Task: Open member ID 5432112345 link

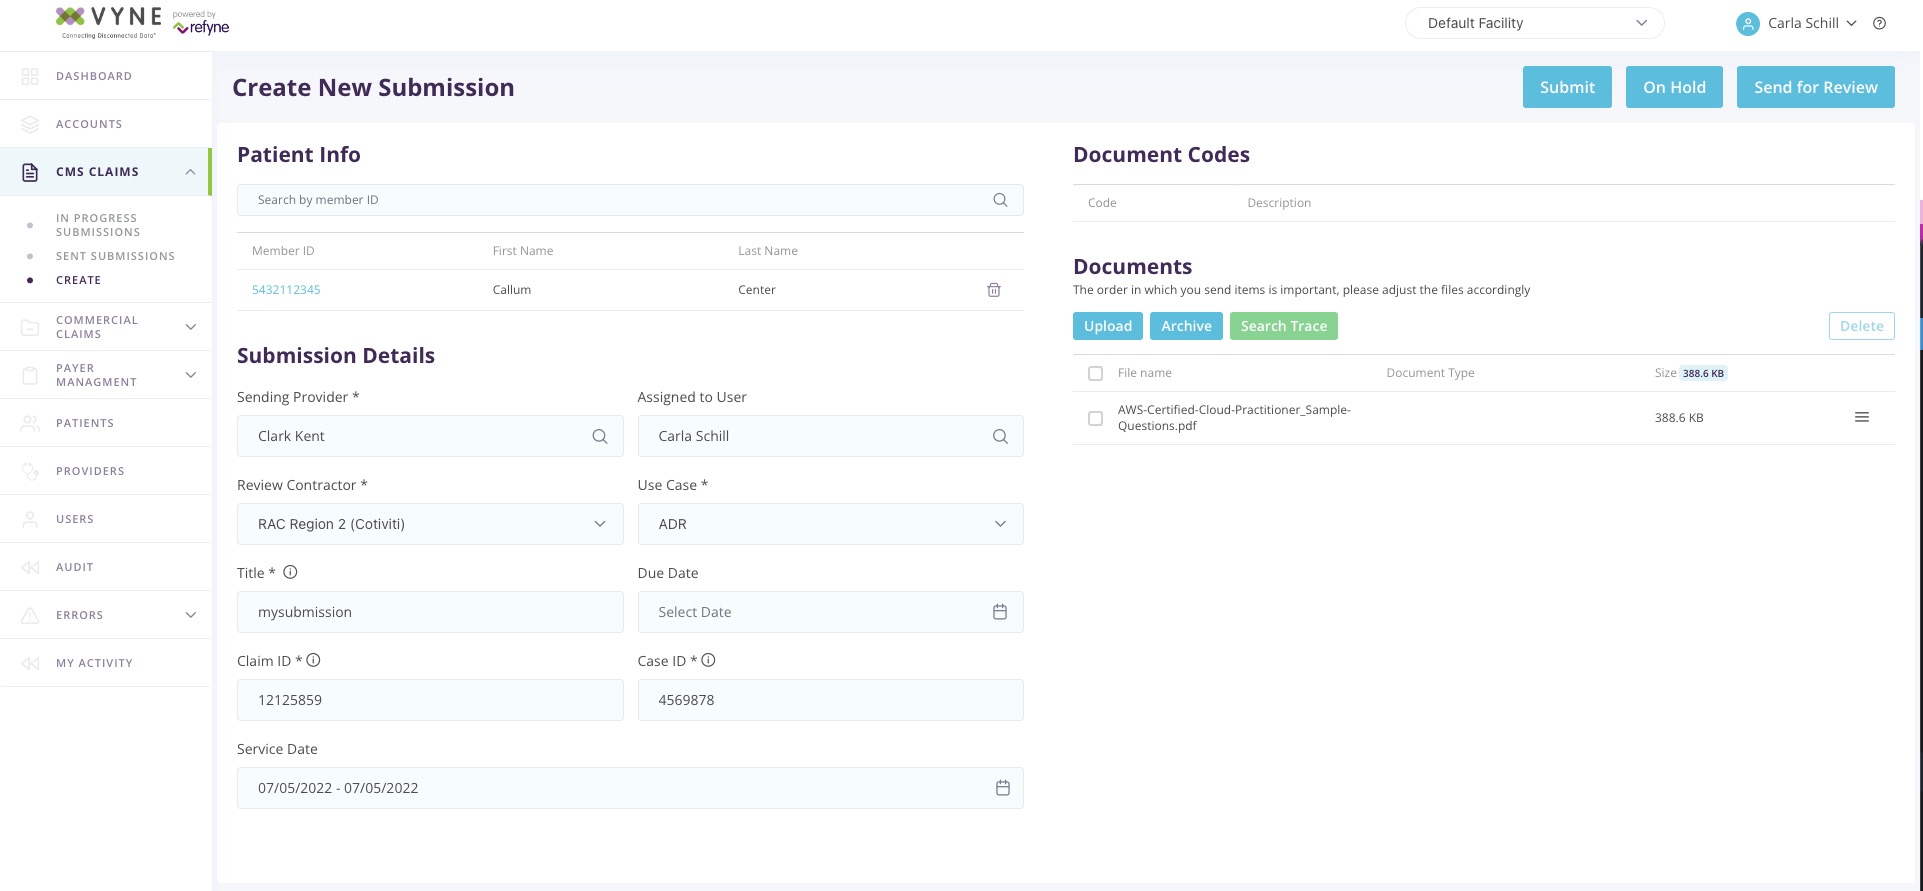Action: tap(286, 290)
